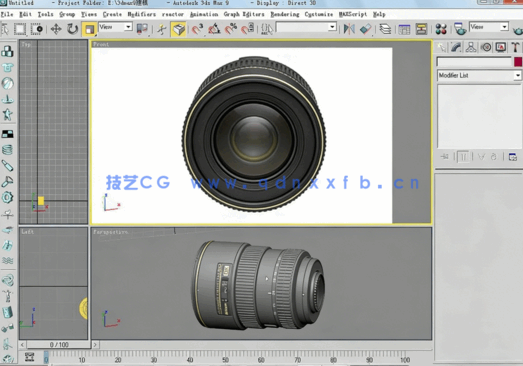Click the Select and Manipulate tool
Image resolution: width=523 pixels, height=366 pixels.
162,29
